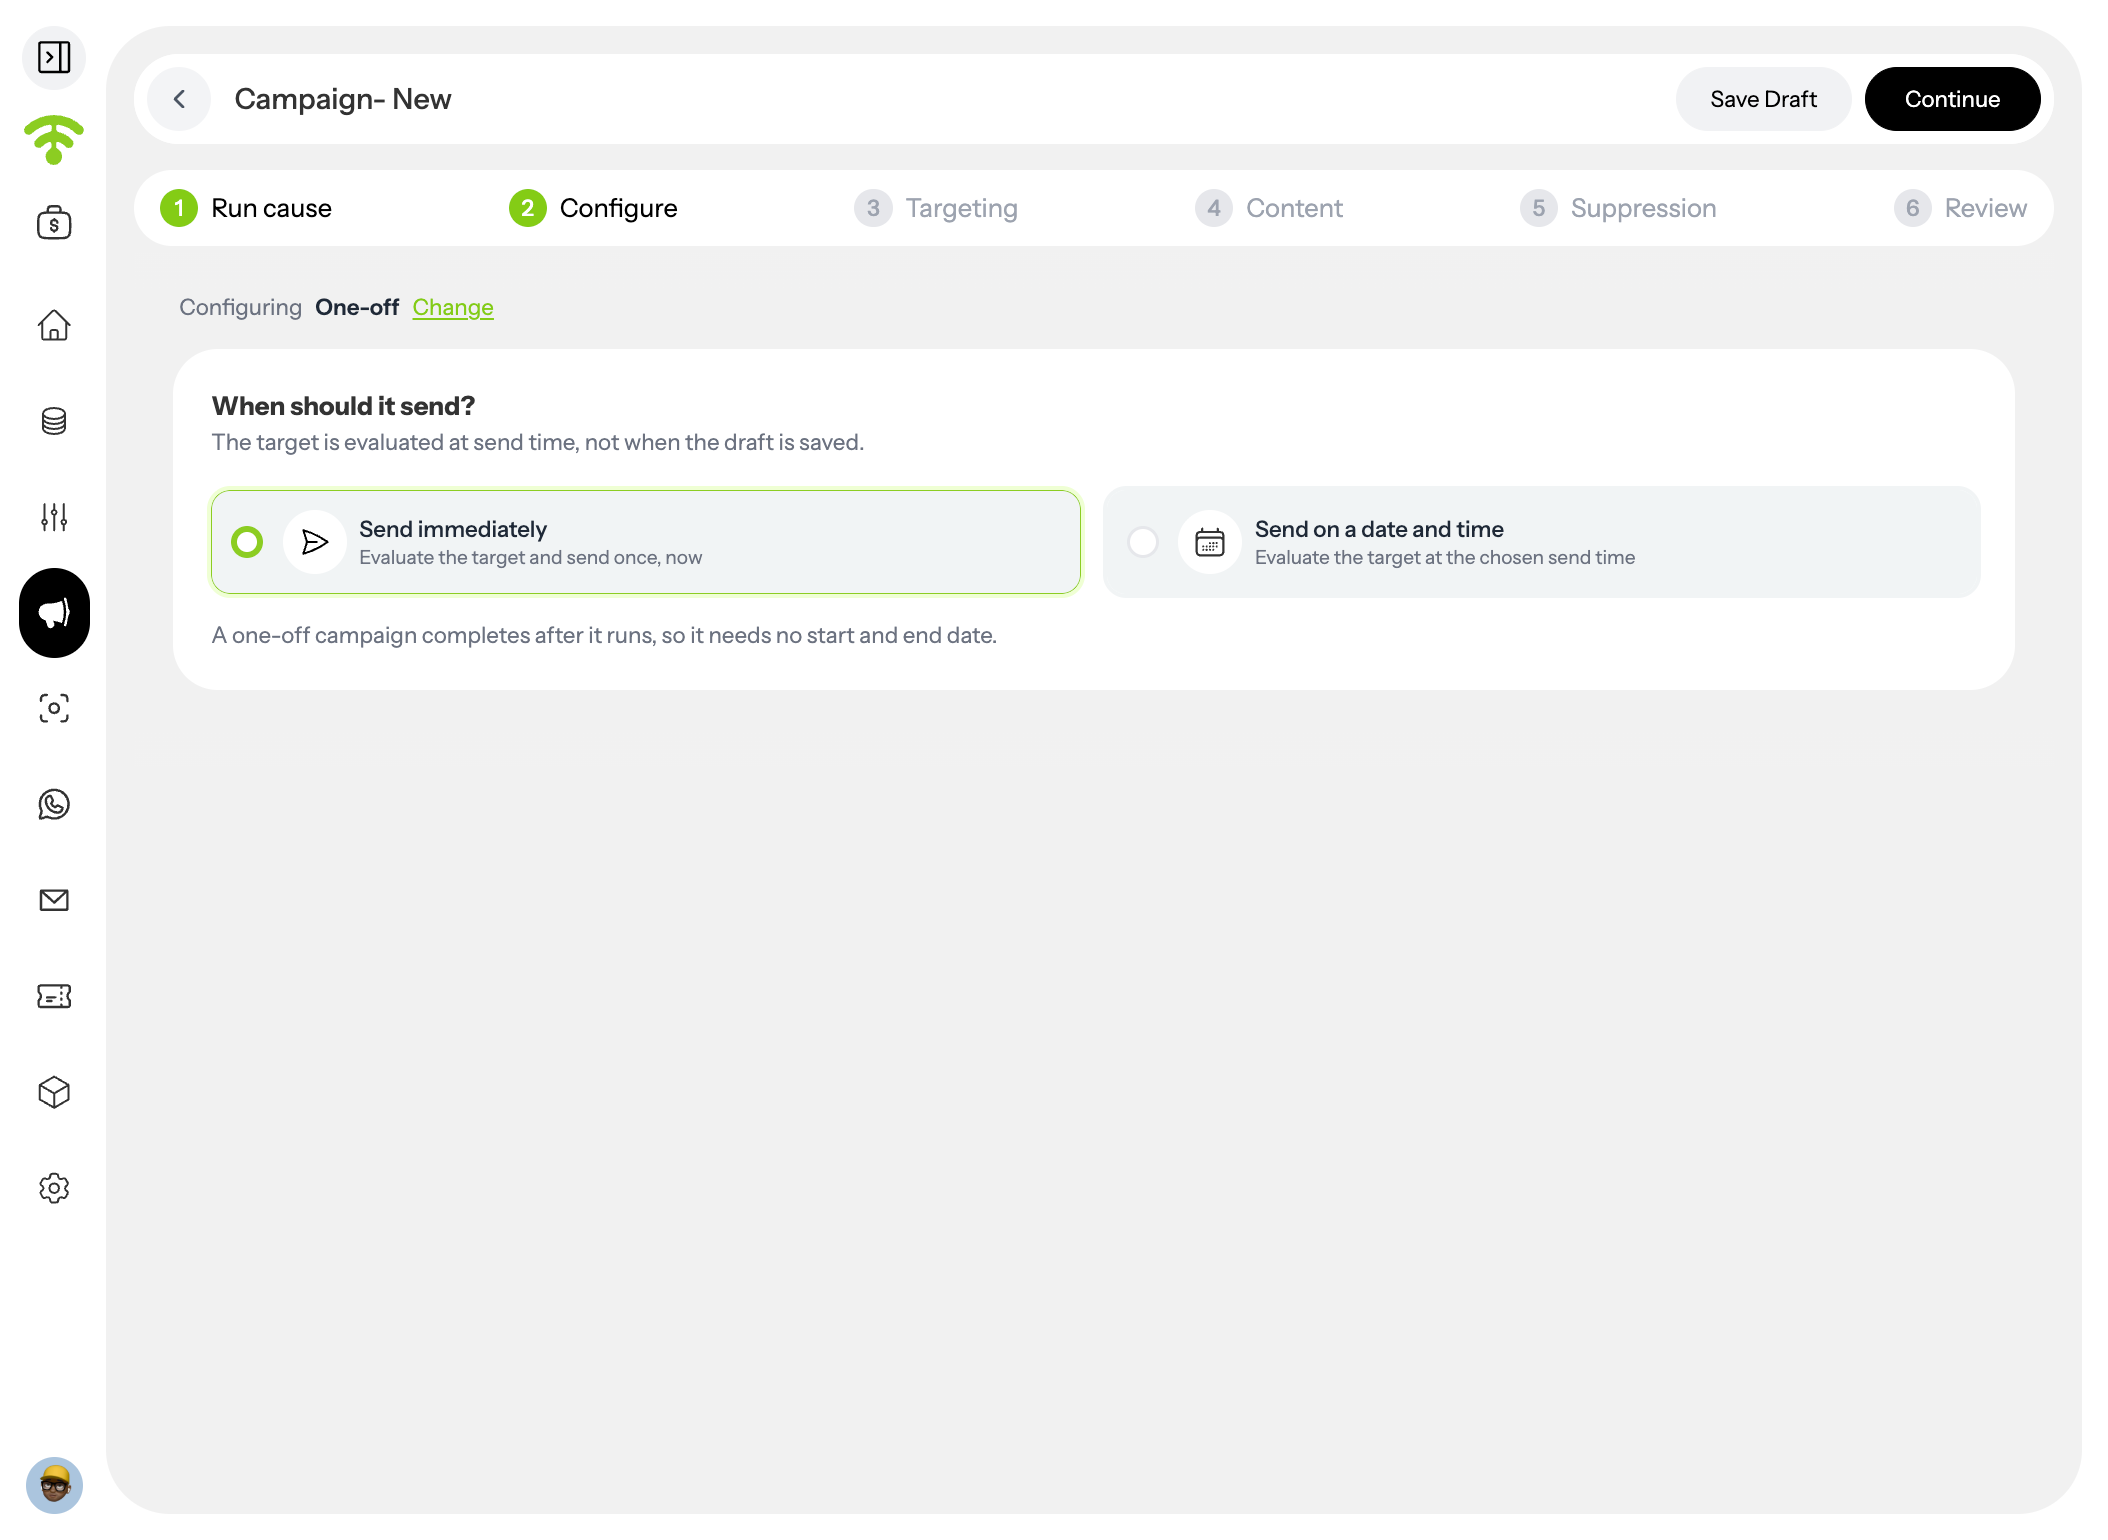Select Send on a date and time radio

1143,542
